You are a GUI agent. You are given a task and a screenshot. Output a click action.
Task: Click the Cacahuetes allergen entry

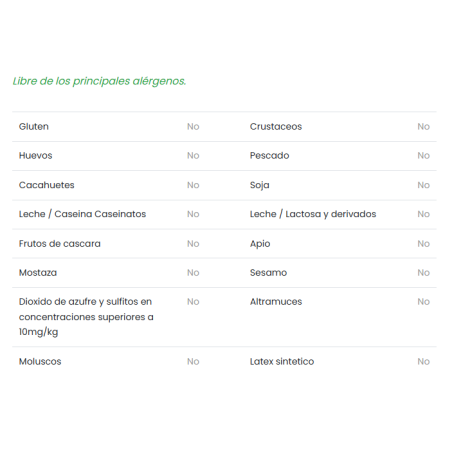[x=47, y=185]
